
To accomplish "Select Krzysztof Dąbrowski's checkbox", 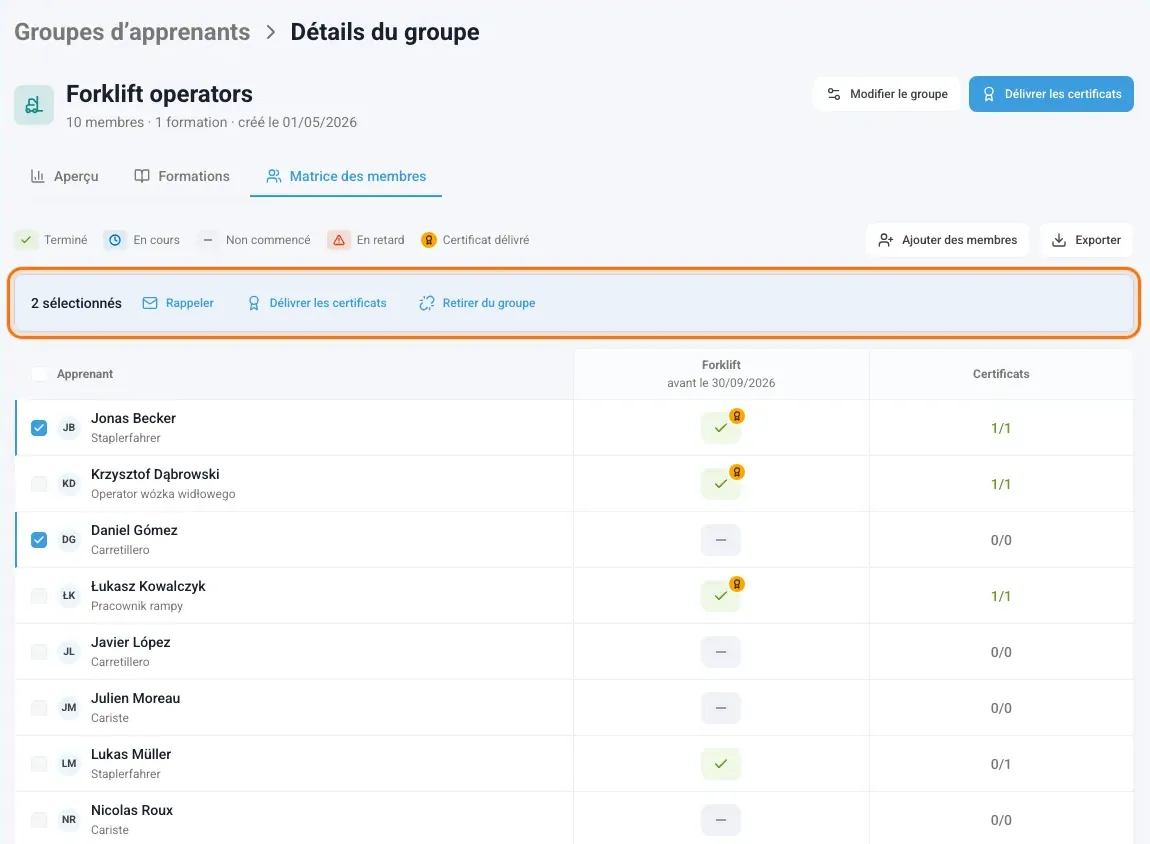I will pos(39,484).
